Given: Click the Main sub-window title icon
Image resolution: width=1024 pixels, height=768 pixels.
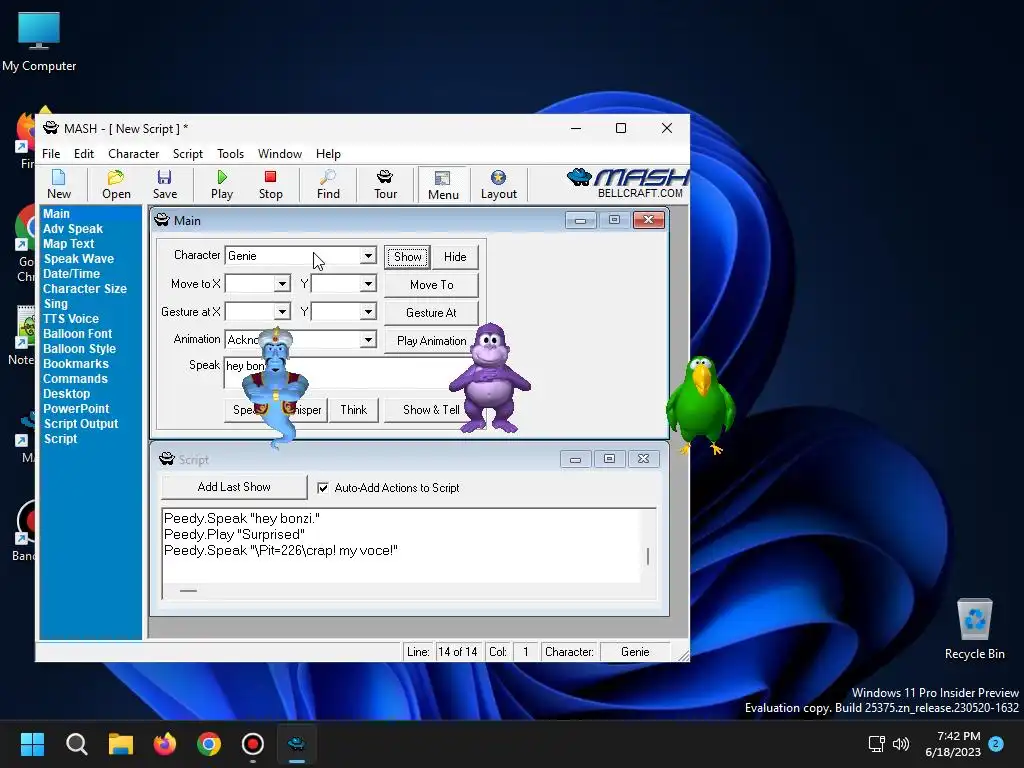Looking at the screenshot, I should point(161,220).
